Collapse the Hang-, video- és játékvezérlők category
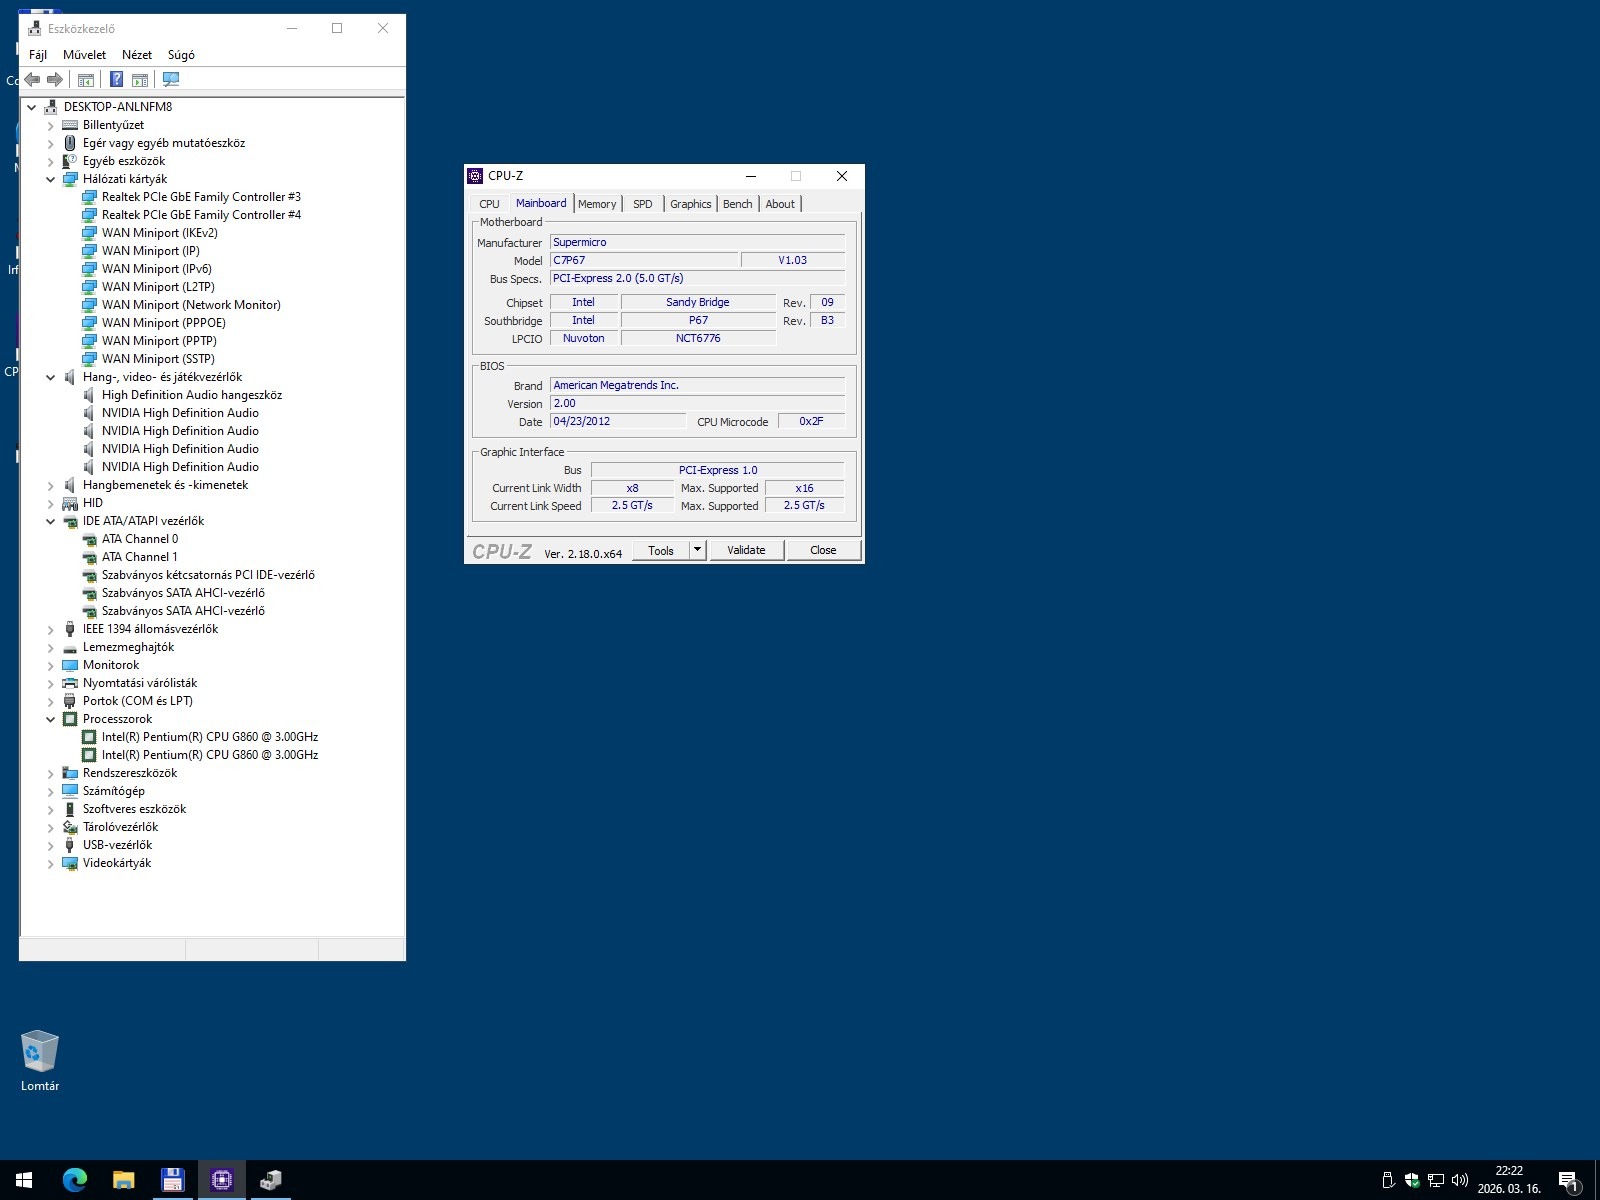This screenshot has height=1200, width=1600. click(51, 377)
